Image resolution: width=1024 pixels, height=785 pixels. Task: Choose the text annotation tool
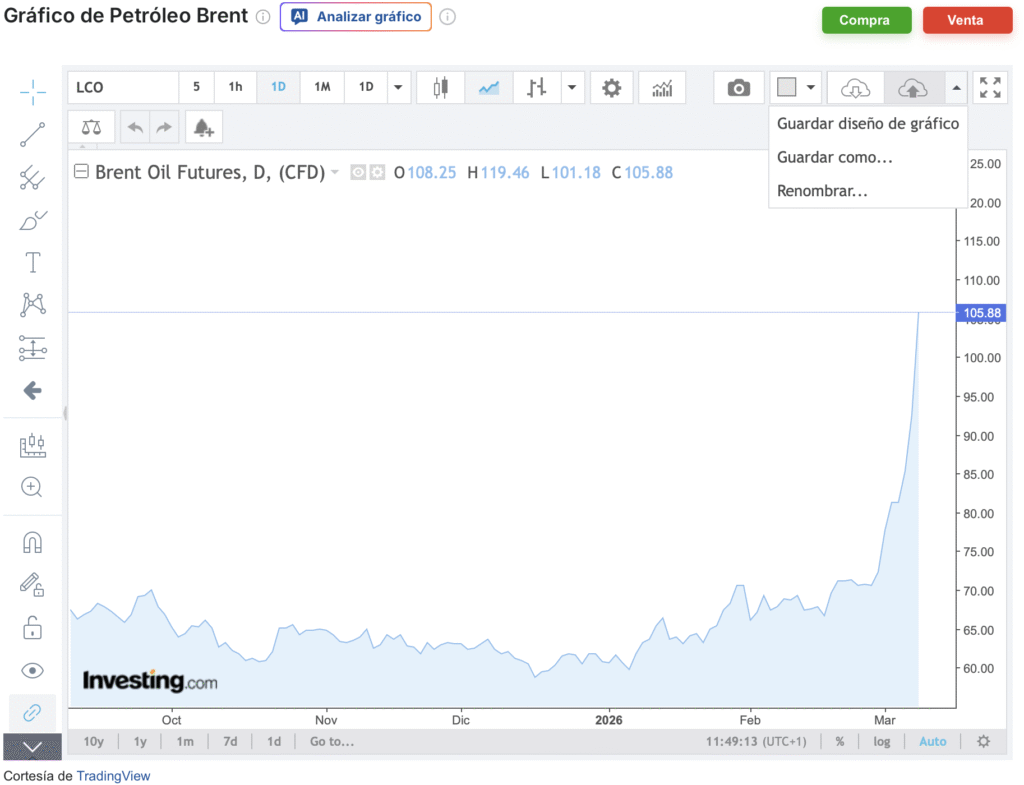32,263
